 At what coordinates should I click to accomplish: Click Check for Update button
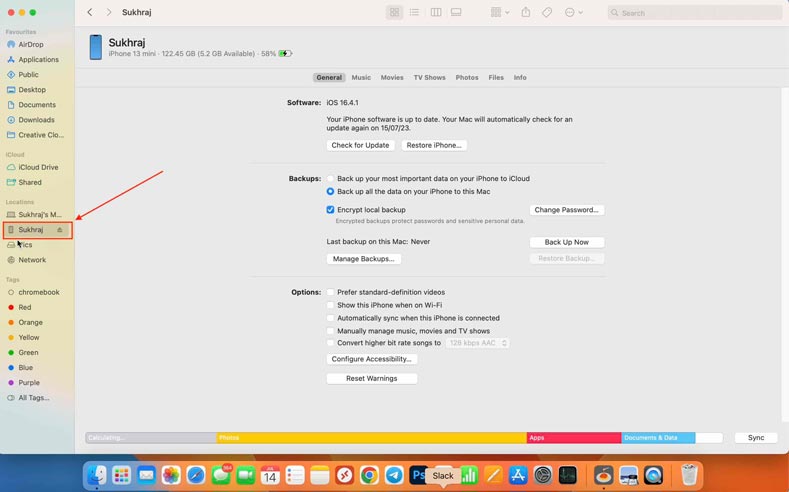(x=360, y=145)
